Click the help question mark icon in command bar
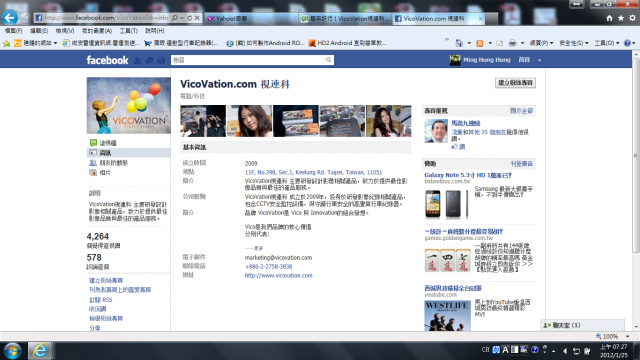 [x=627, y=43]
